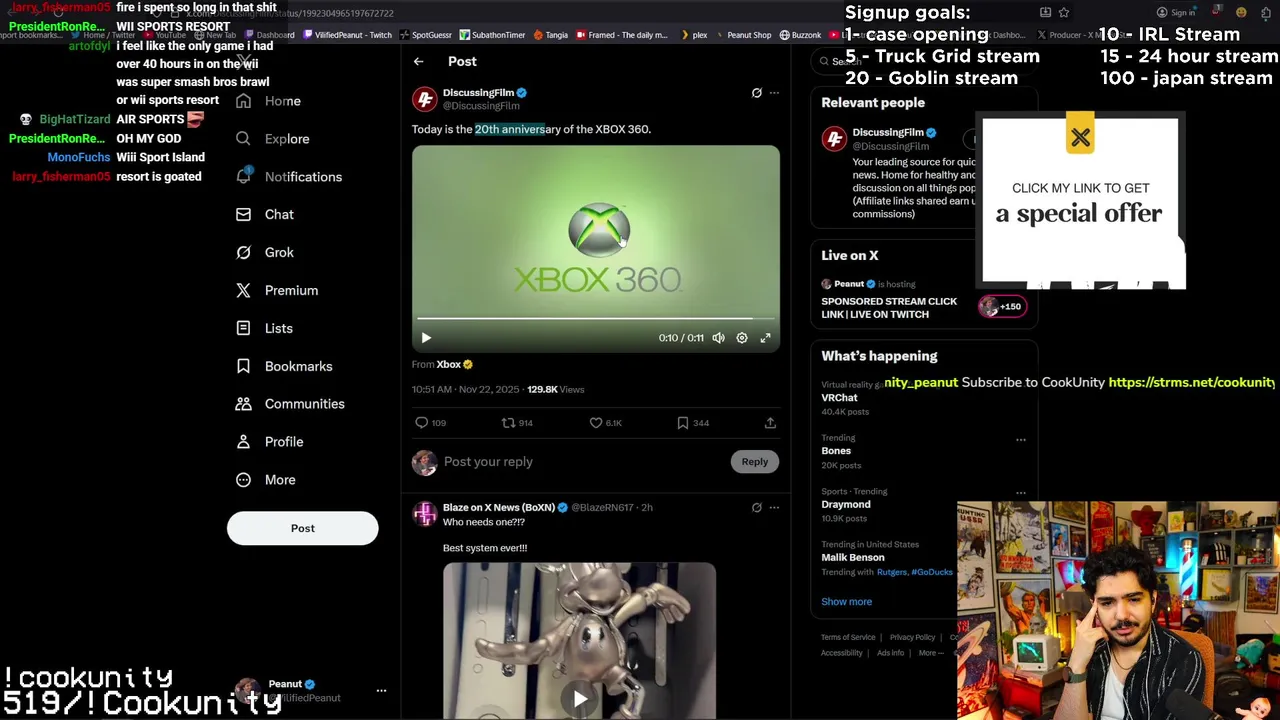Click the large Post button in the sidebar

point(302,528)
